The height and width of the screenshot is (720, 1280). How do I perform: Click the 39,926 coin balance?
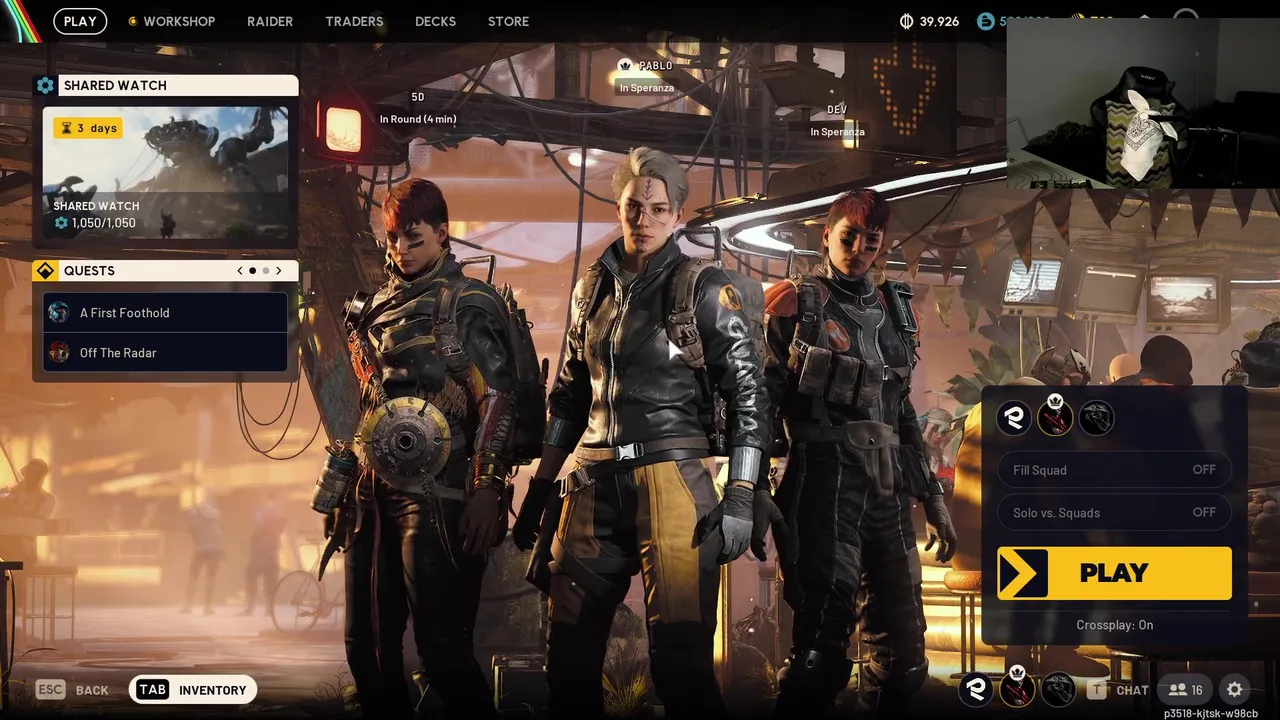pyautogui.click(x=939, y=21)
